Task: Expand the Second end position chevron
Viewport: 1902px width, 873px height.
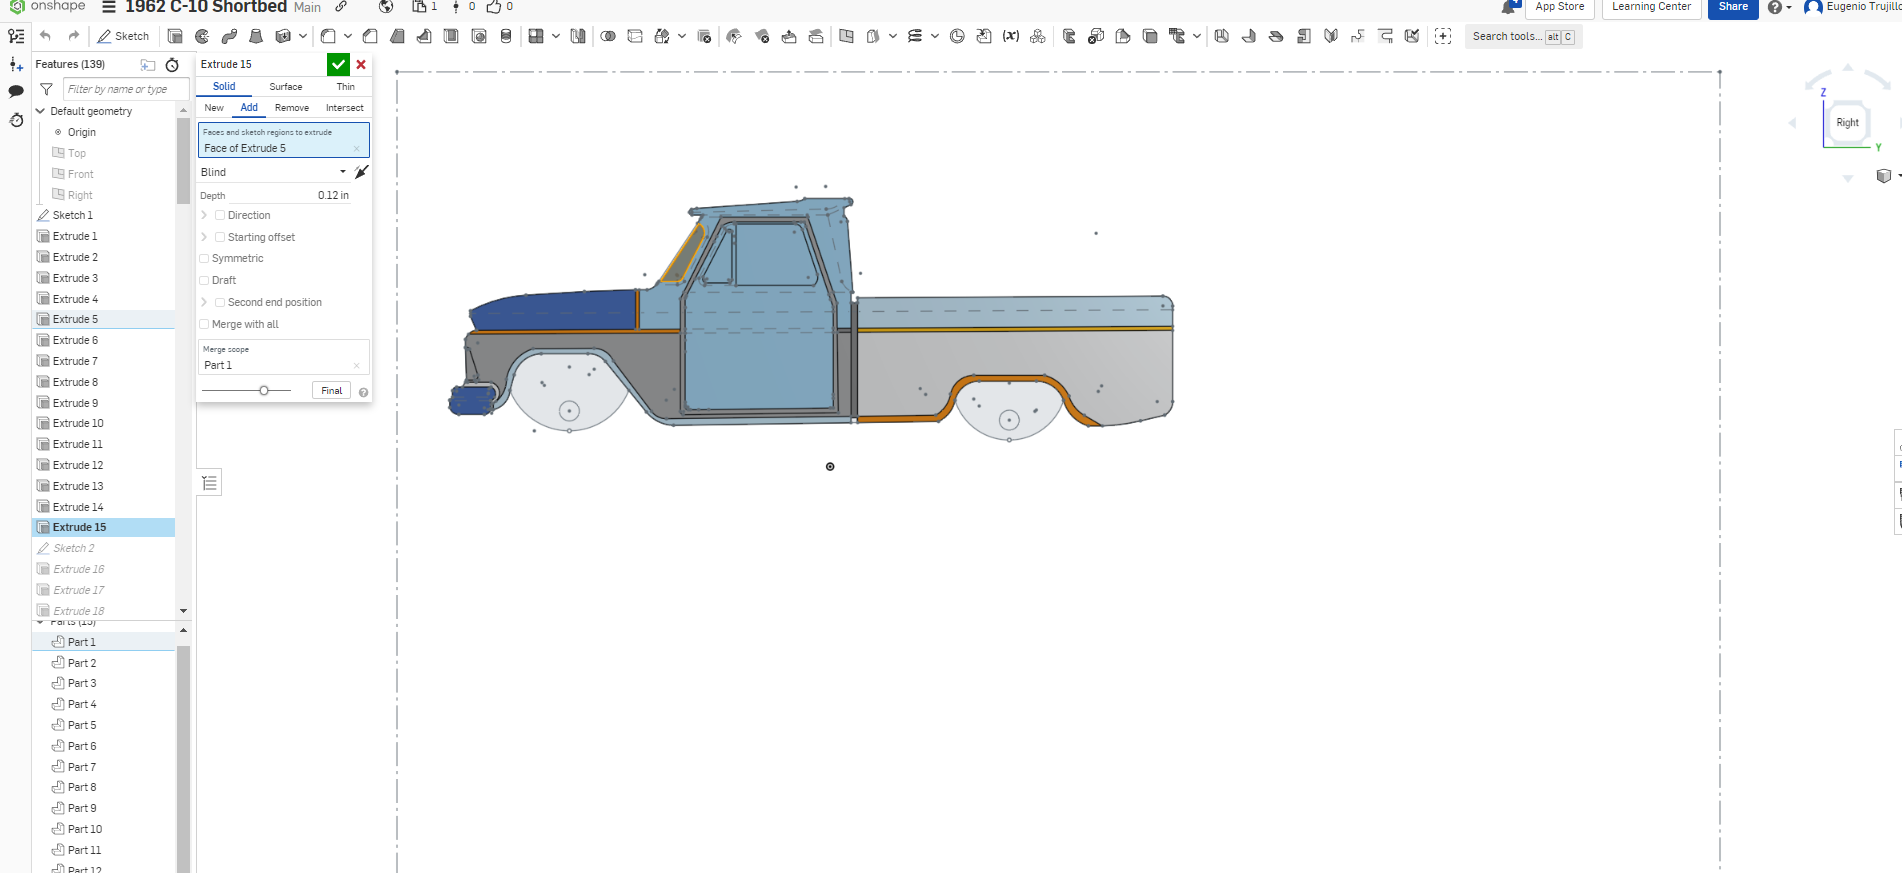Action: (x=204, y=302)
